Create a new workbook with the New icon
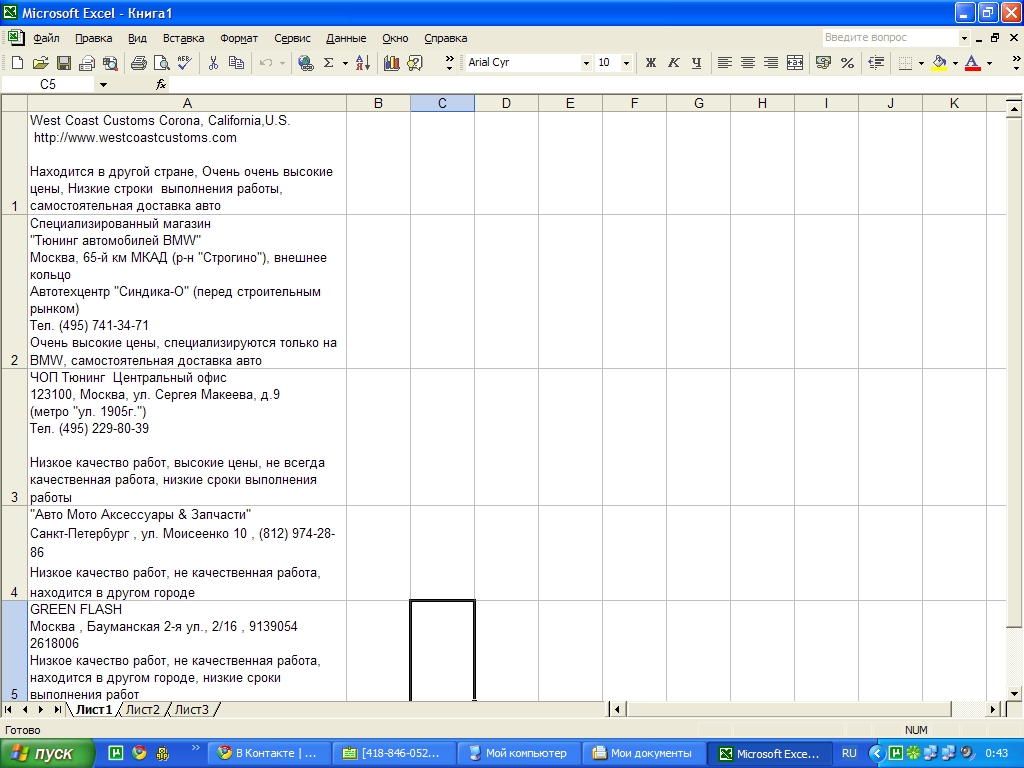The height and width of the screenshot is (768, 1024). point(17,63)
